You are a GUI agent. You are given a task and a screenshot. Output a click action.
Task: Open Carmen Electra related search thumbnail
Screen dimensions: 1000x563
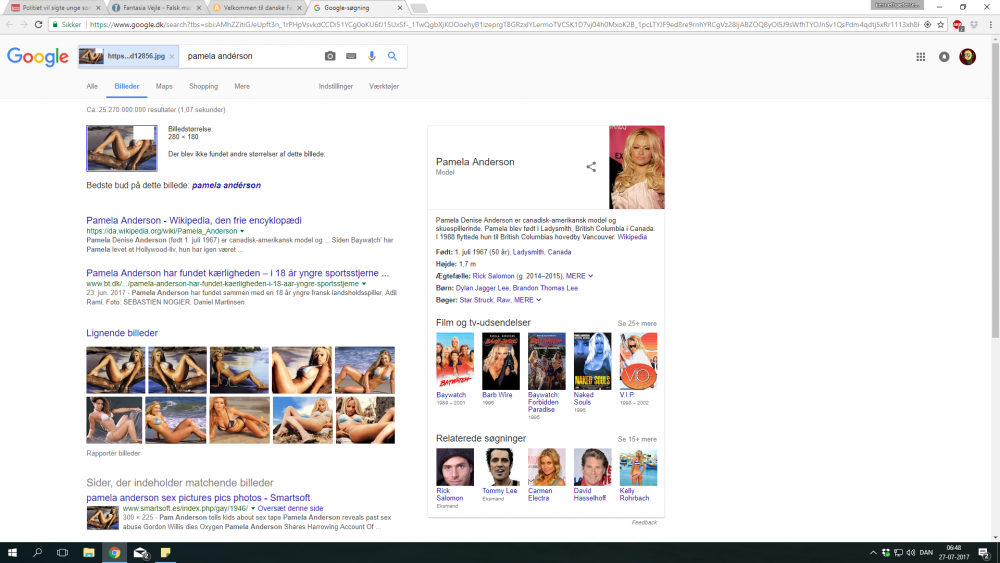click(547, 467)
